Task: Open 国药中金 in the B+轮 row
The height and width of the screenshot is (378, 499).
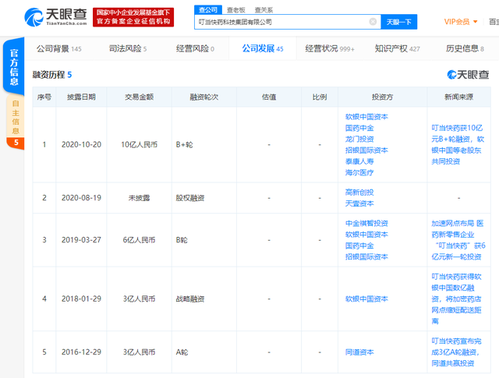Action: coord(359,128)
